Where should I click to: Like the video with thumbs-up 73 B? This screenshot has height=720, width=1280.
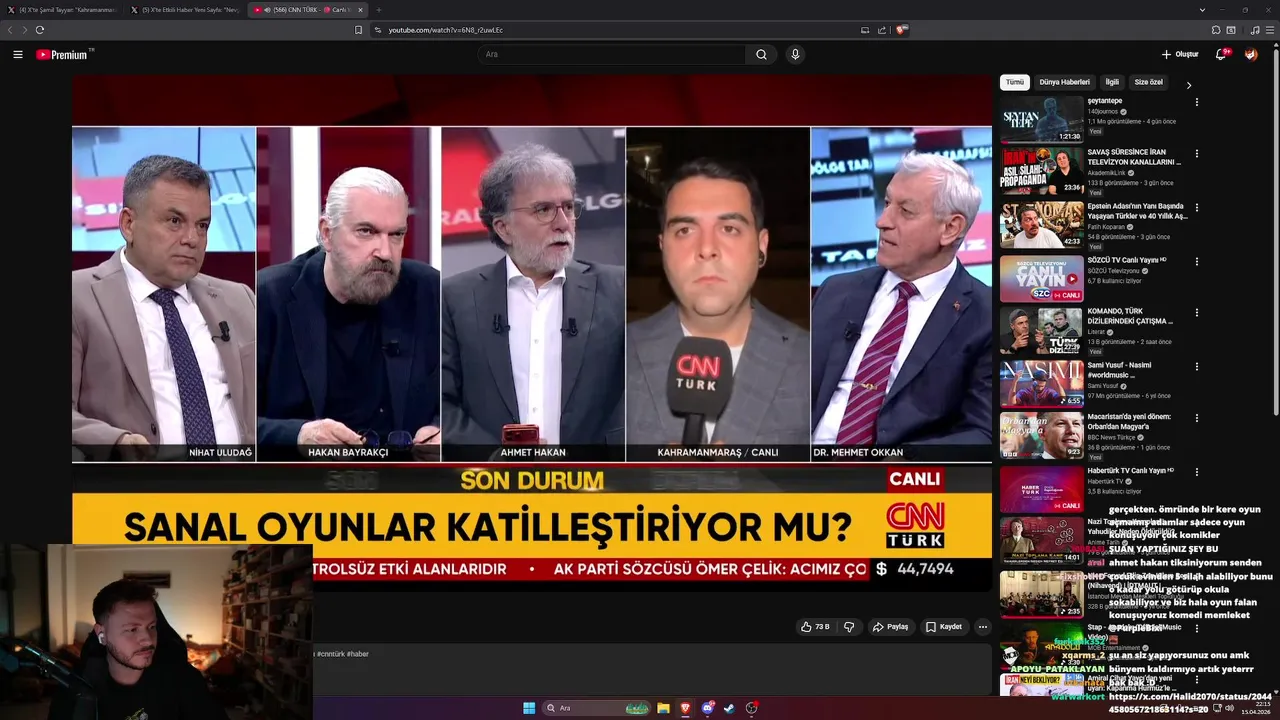pyautogui.click(x=815, y=627)
